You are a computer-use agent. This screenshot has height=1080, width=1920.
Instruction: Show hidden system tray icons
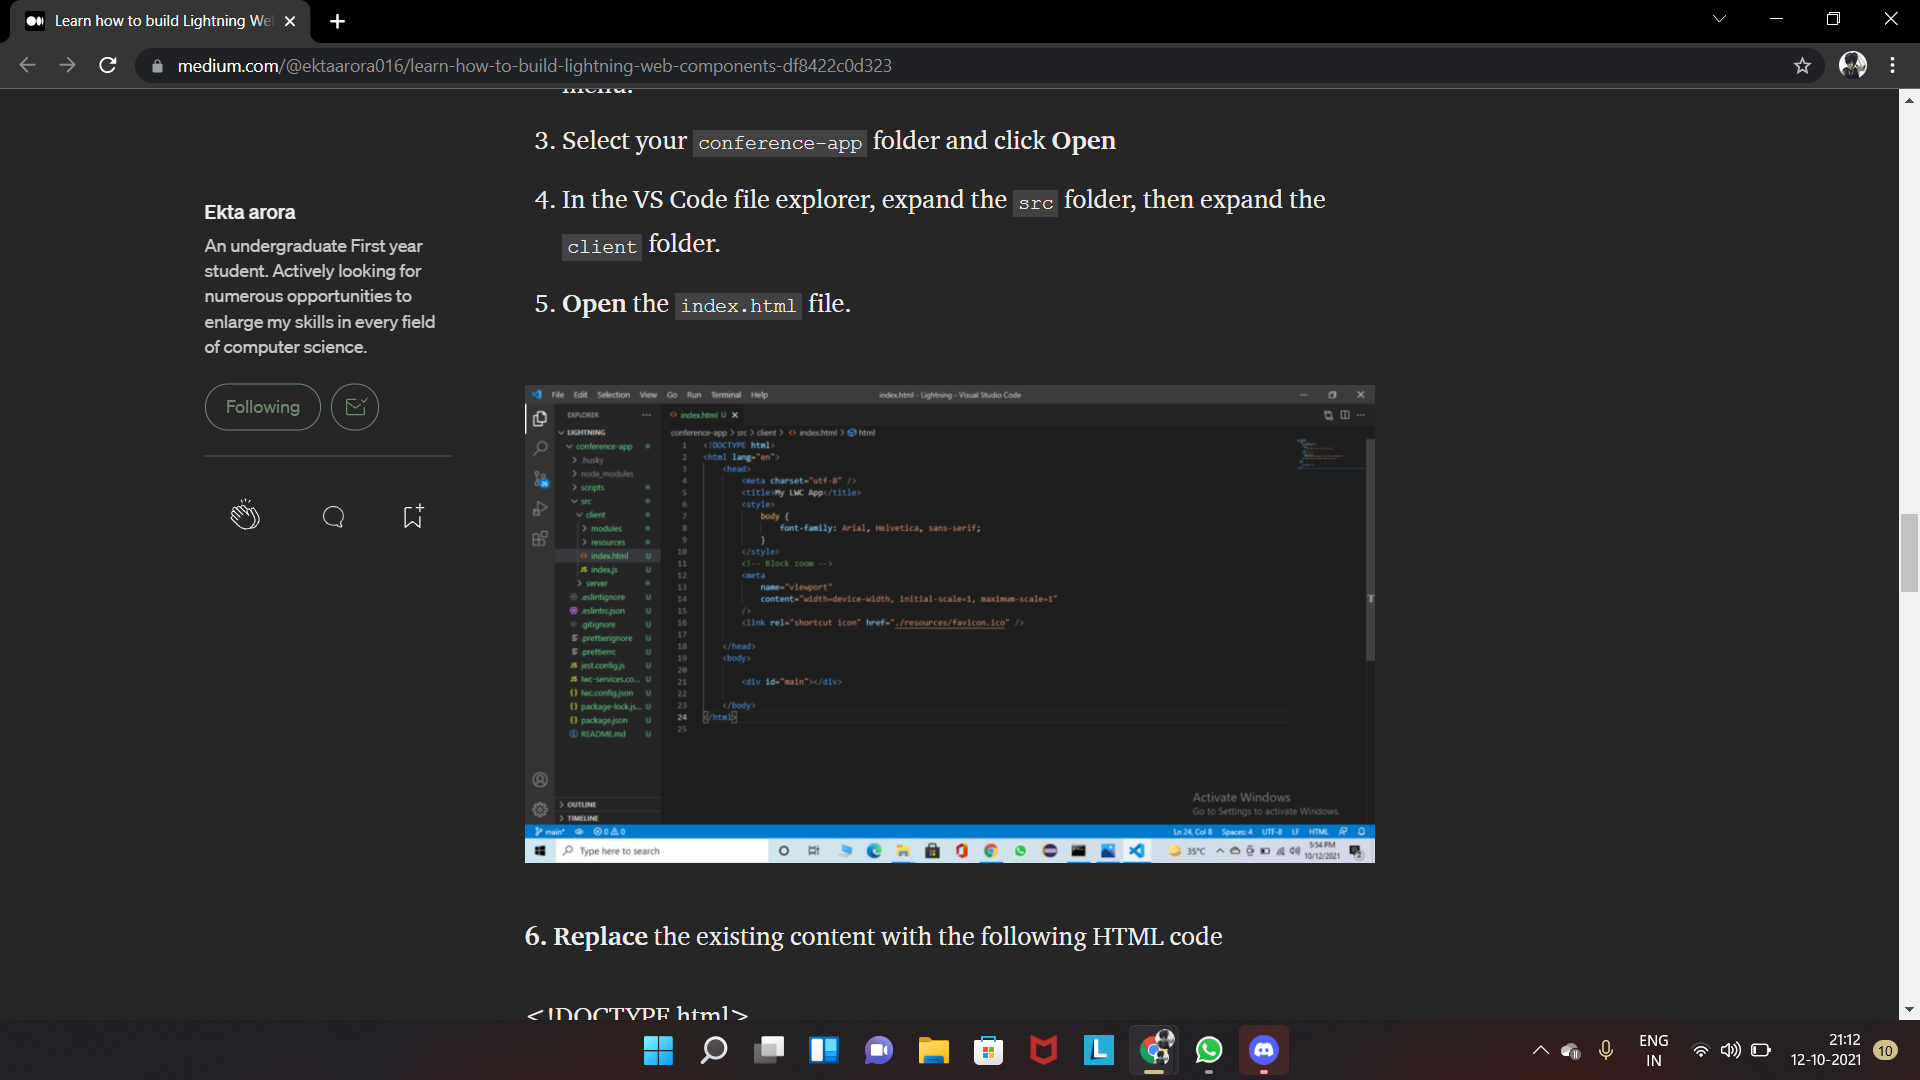(x=1540, y=1050)
